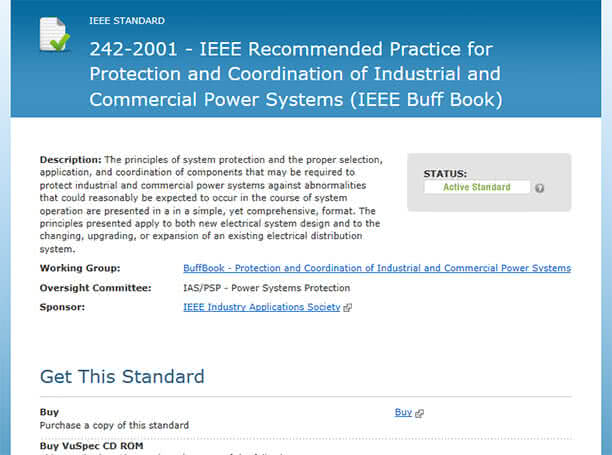Viewport: 612px width, 455px height.
Task: Click IAS/PSP Power Systems Protection text
Action: tap(267, 288)
